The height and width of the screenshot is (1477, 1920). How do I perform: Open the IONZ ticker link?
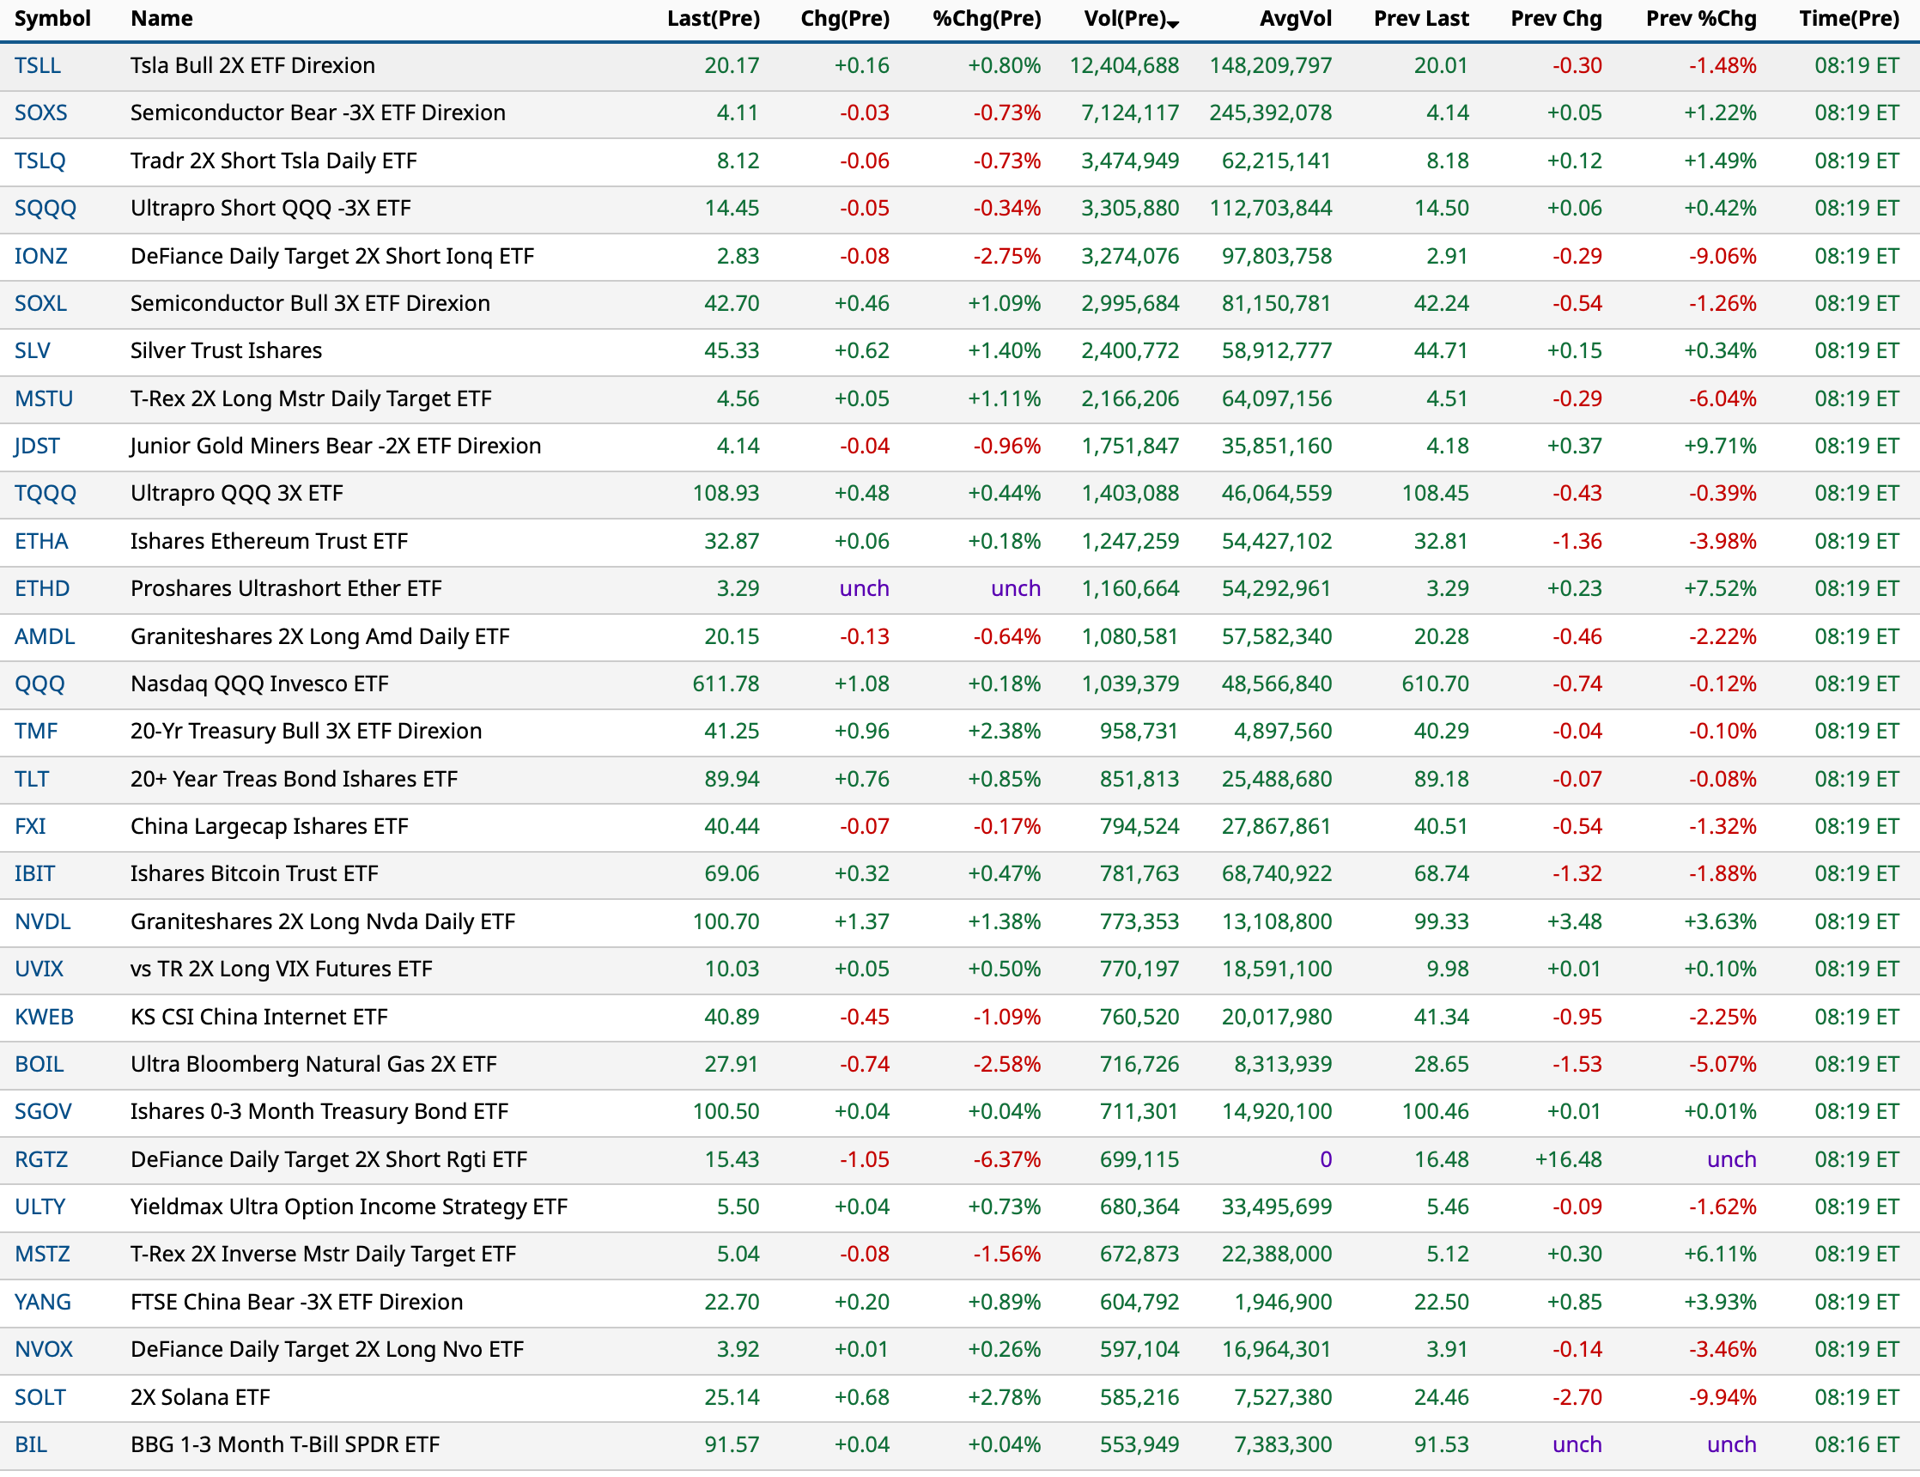pos(41,256)
